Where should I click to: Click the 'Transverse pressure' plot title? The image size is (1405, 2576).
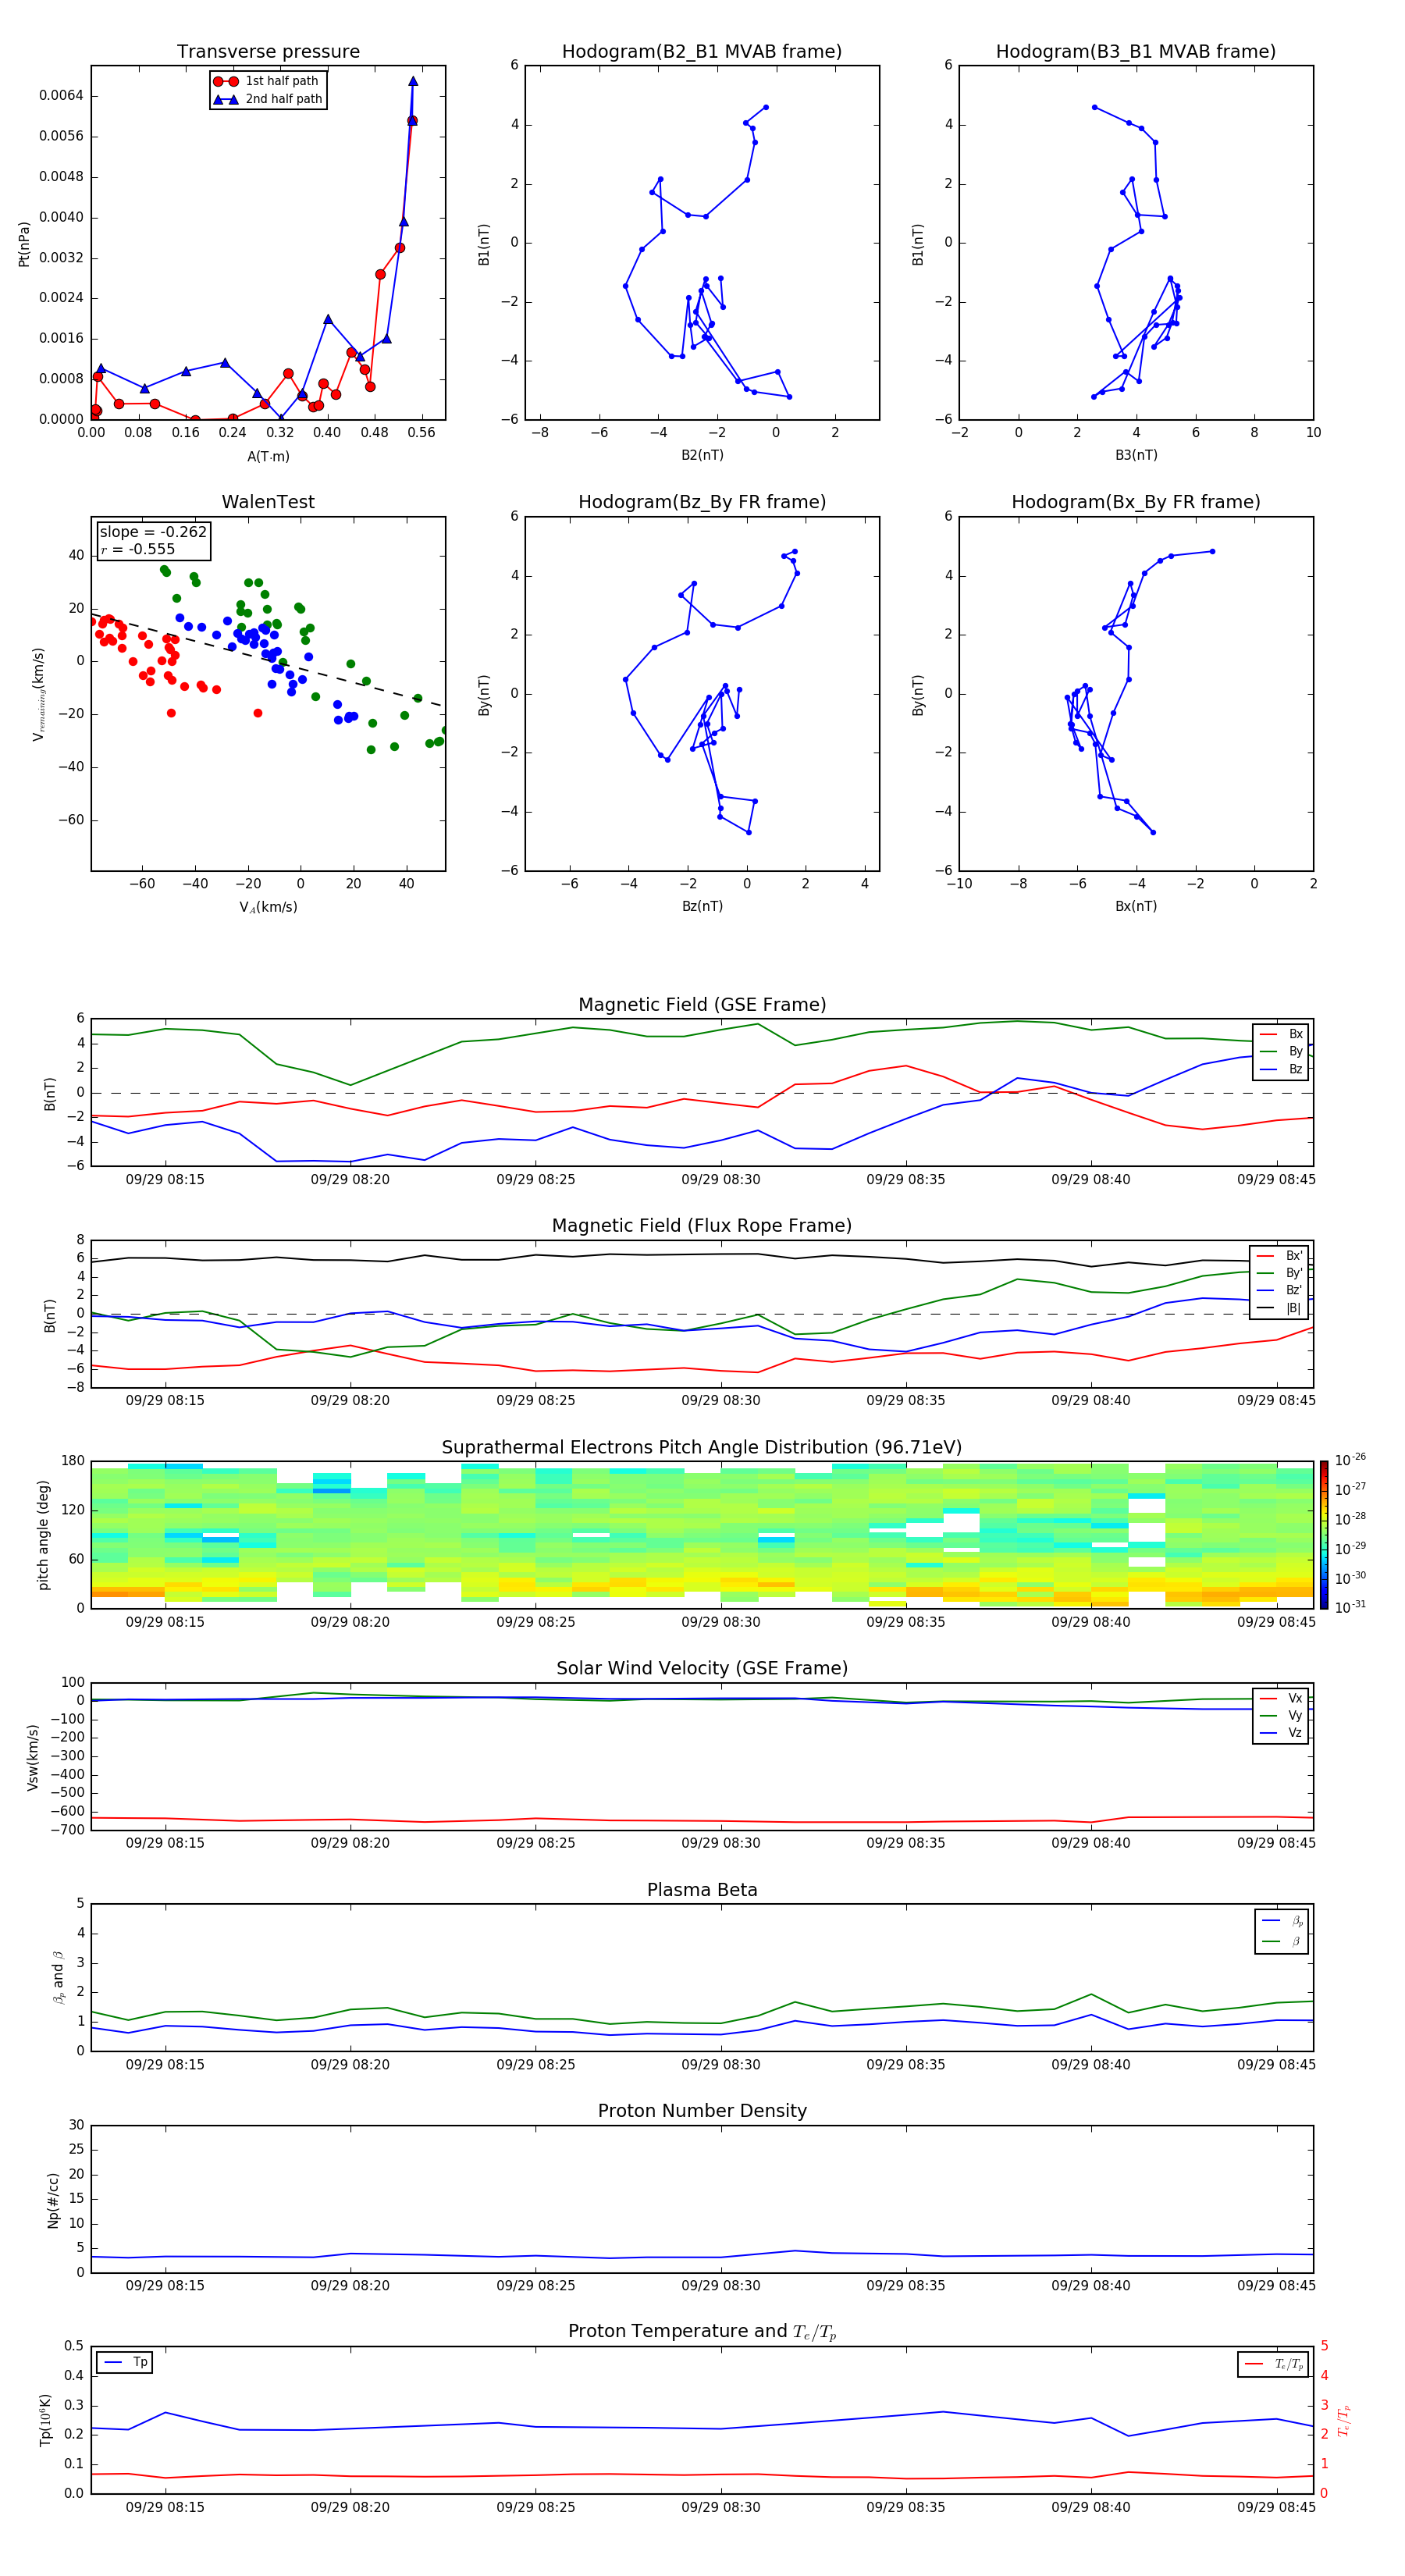268,52
